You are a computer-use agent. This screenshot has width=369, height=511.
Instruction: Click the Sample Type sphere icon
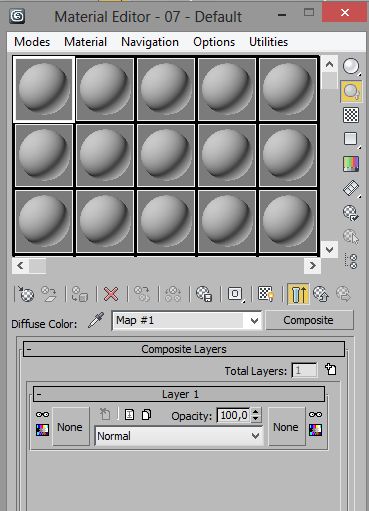click(351, 66)
